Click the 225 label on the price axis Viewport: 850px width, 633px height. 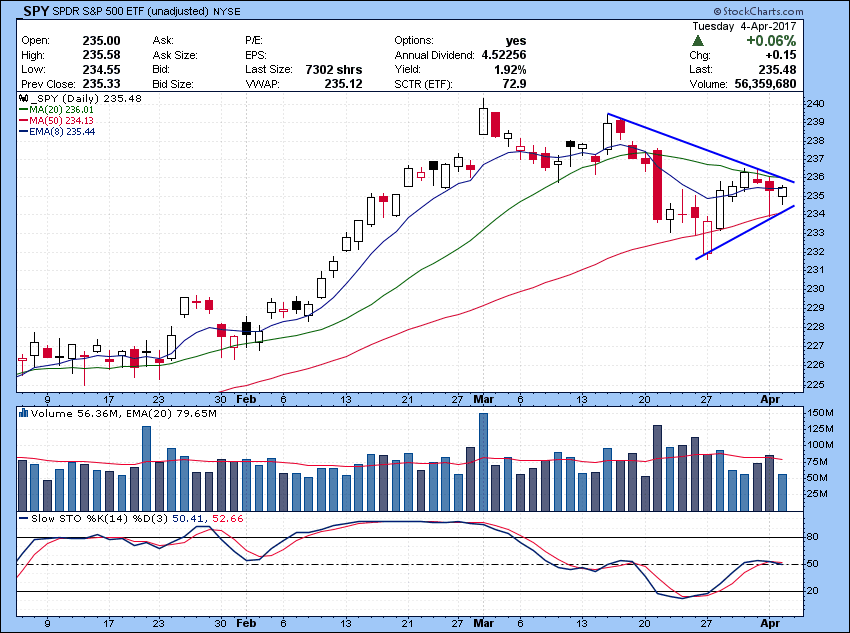coord(815,385)
